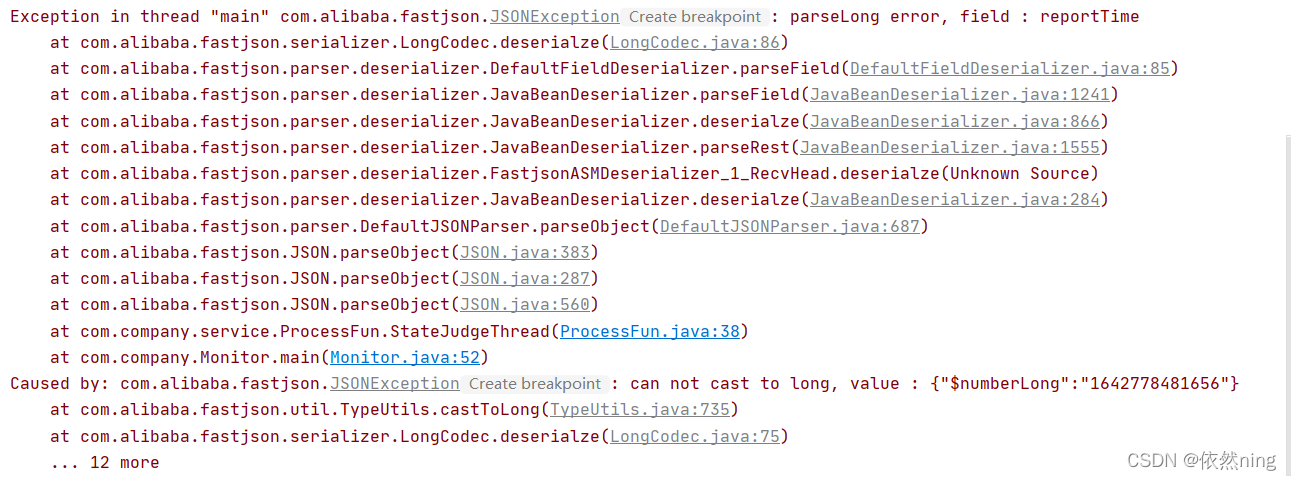Create breakpoint for main thread exception

click(695, 16)
